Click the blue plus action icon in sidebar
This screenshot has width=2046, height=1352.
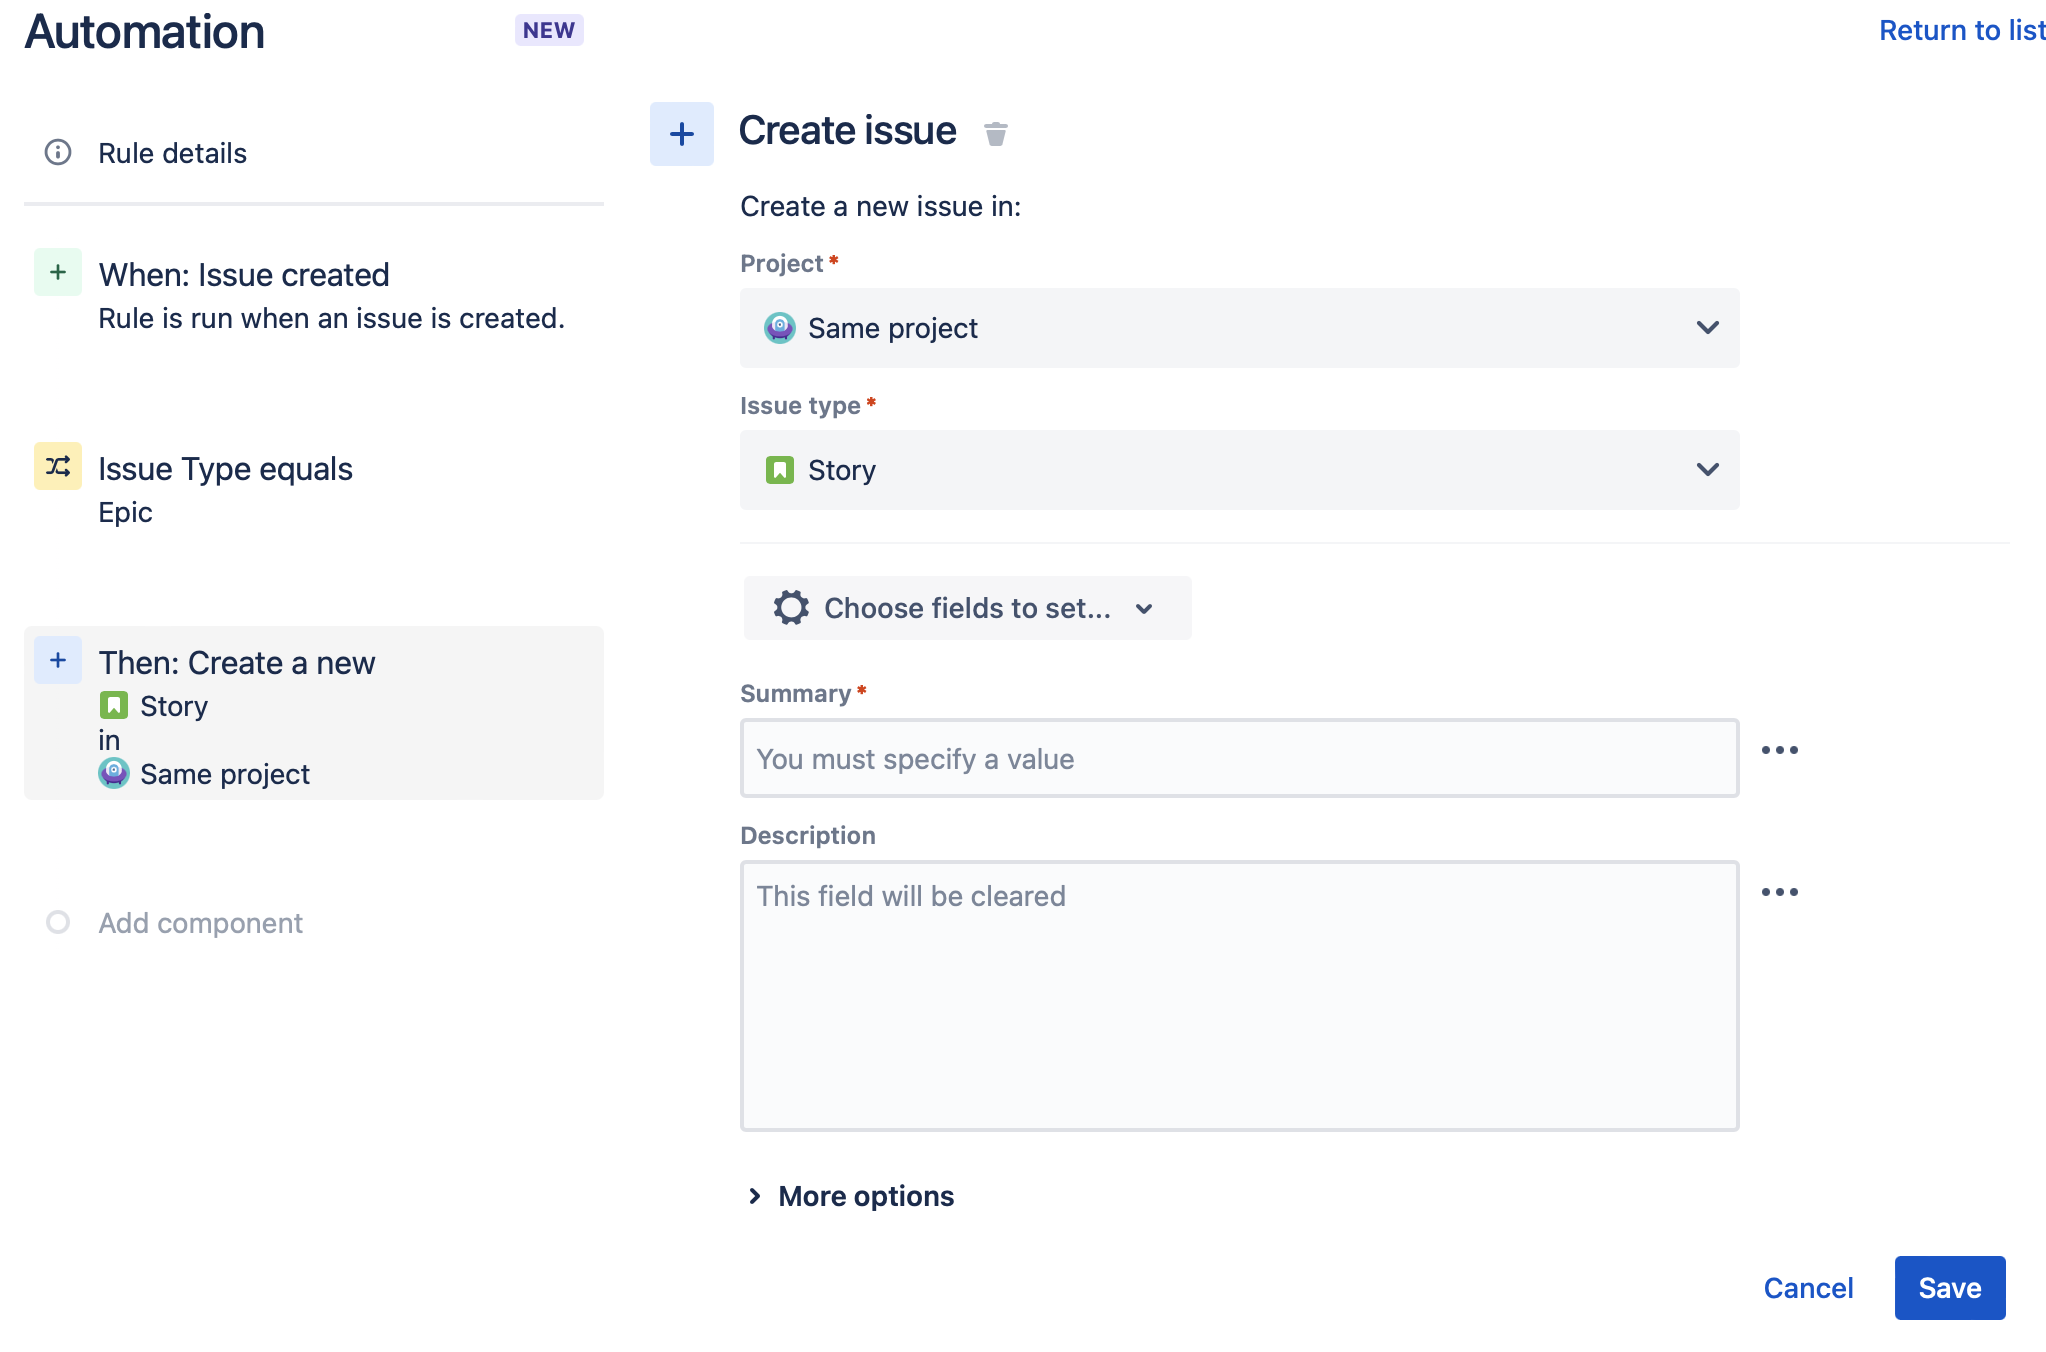pos(58,660)
